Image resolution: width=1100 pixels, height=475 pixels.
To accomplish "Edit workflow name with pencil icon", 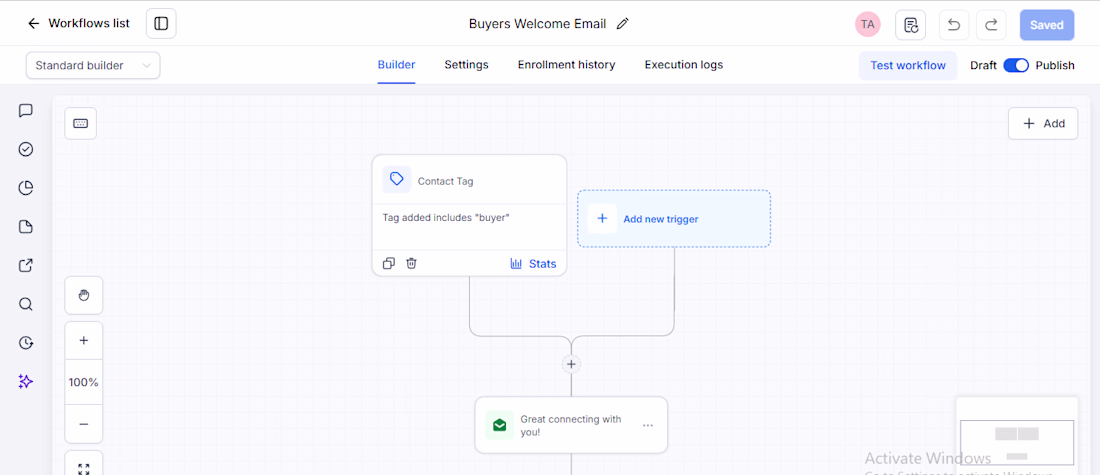I will 622,24.
